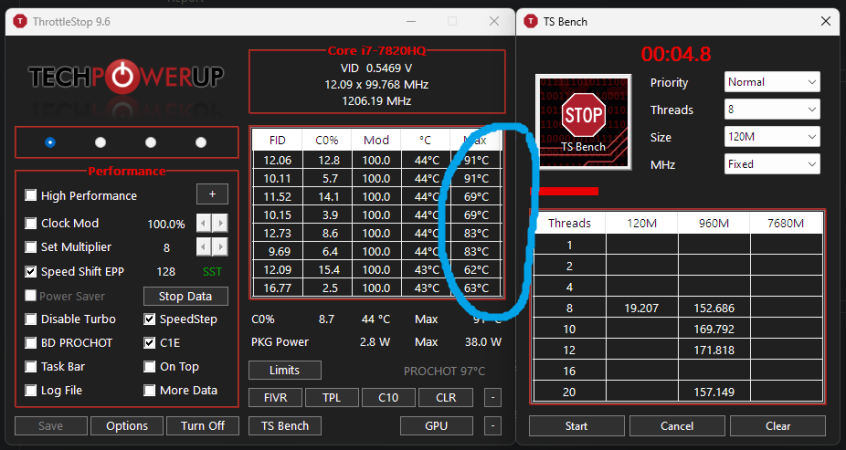Toggle the BD PROCHOT checkbox

click(31, 343)
